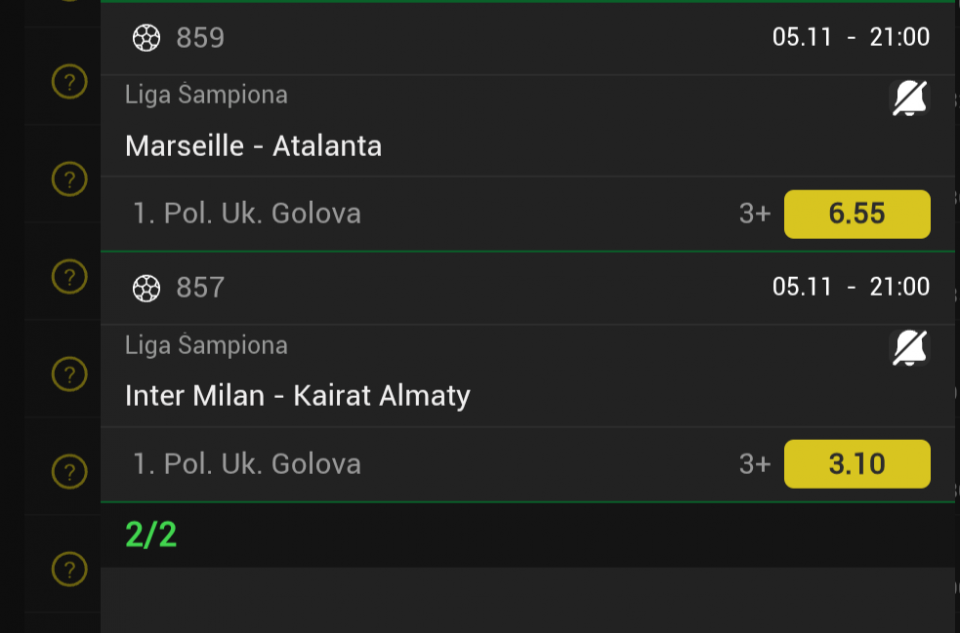Image resolution: width=960 pixels, height=633 pixels.
Task: Click the 05.11 - 21:00 time on match 859
Action: (x=851, y=38)
